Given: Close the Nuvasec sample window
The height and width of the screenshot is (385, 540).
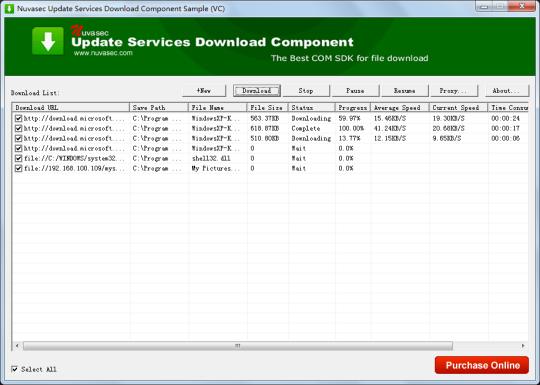Looking at the screenshot, I should pos(522,6).
